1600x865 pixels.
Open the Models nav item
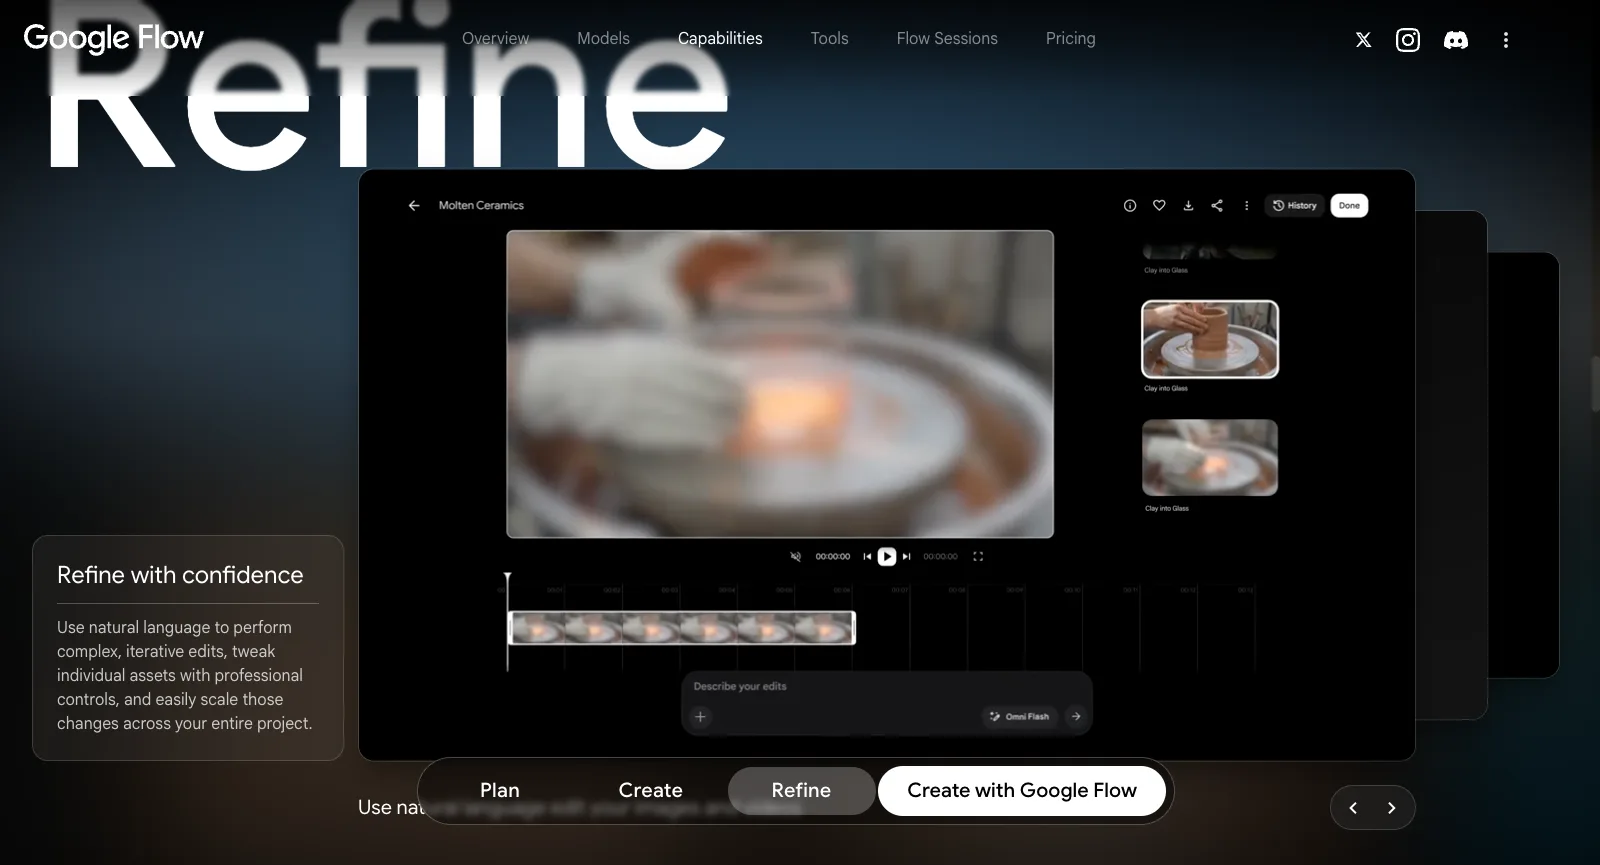[603, 39]
